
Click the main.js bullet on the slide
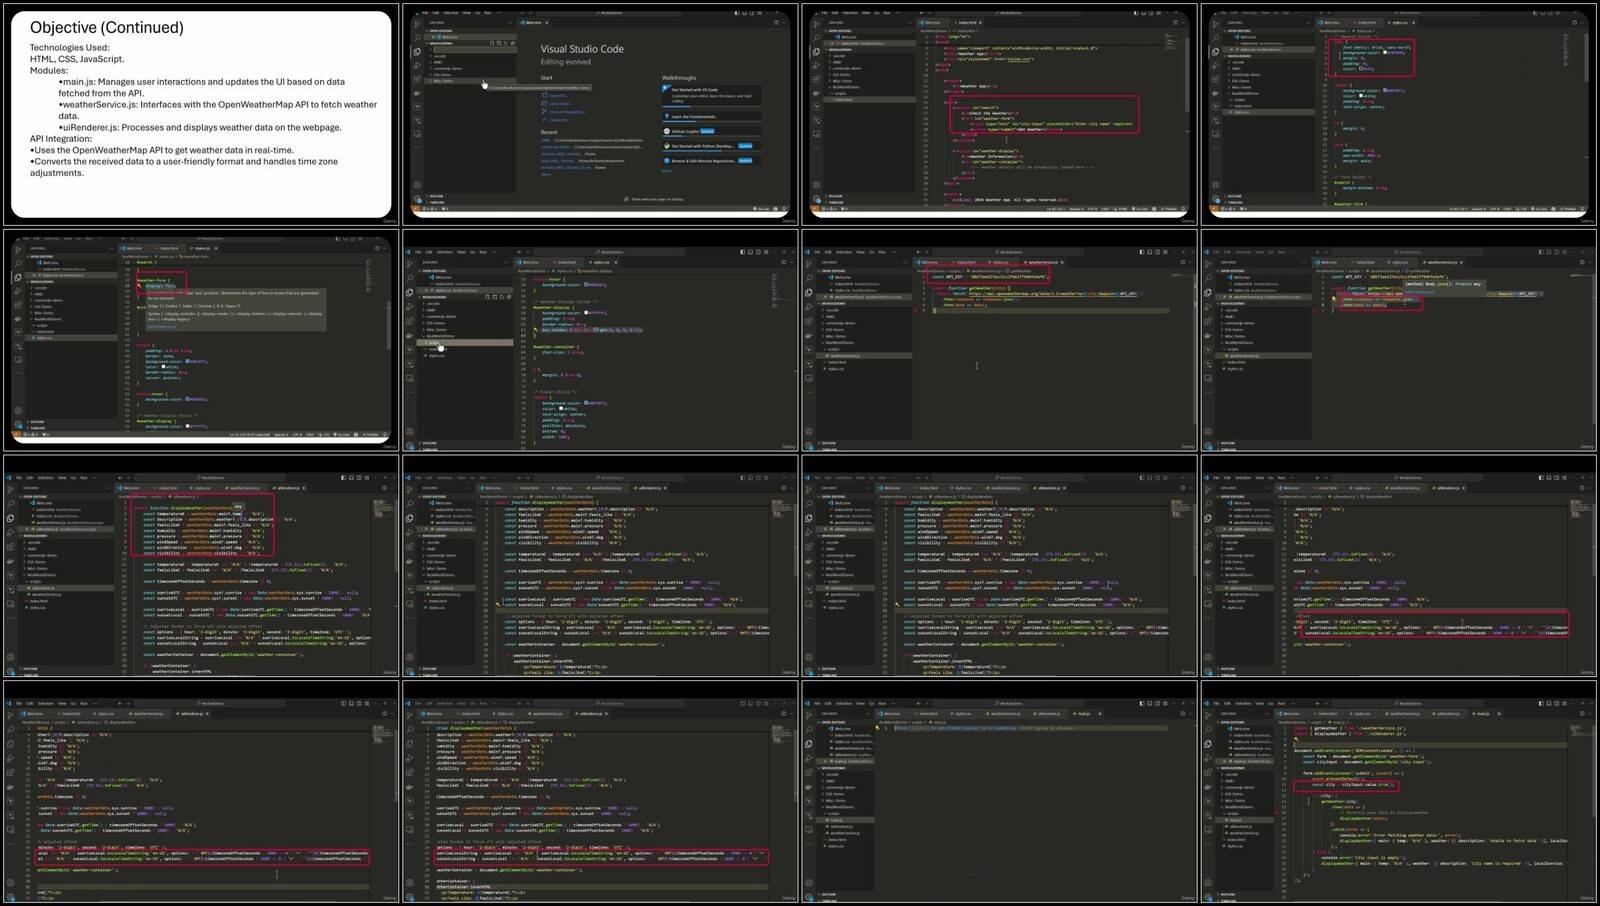[x=201, y=87]
